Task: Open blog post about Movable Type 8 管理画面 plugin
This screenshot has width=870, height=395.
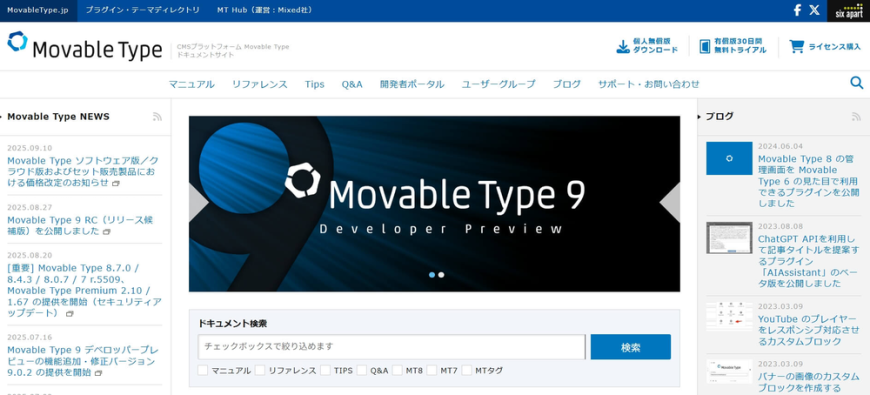Action: [807, 181]
